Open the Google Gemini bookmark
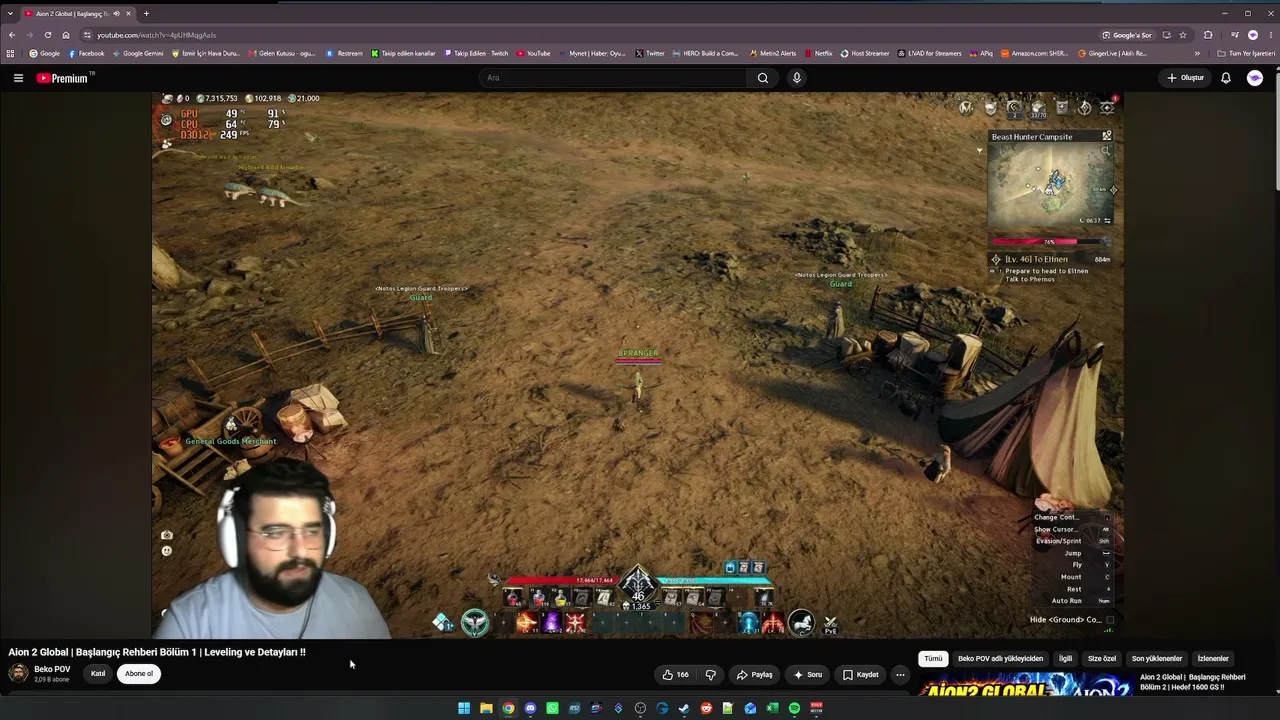The height and width of the screenshot is (720, 1280). click(138, 53)
